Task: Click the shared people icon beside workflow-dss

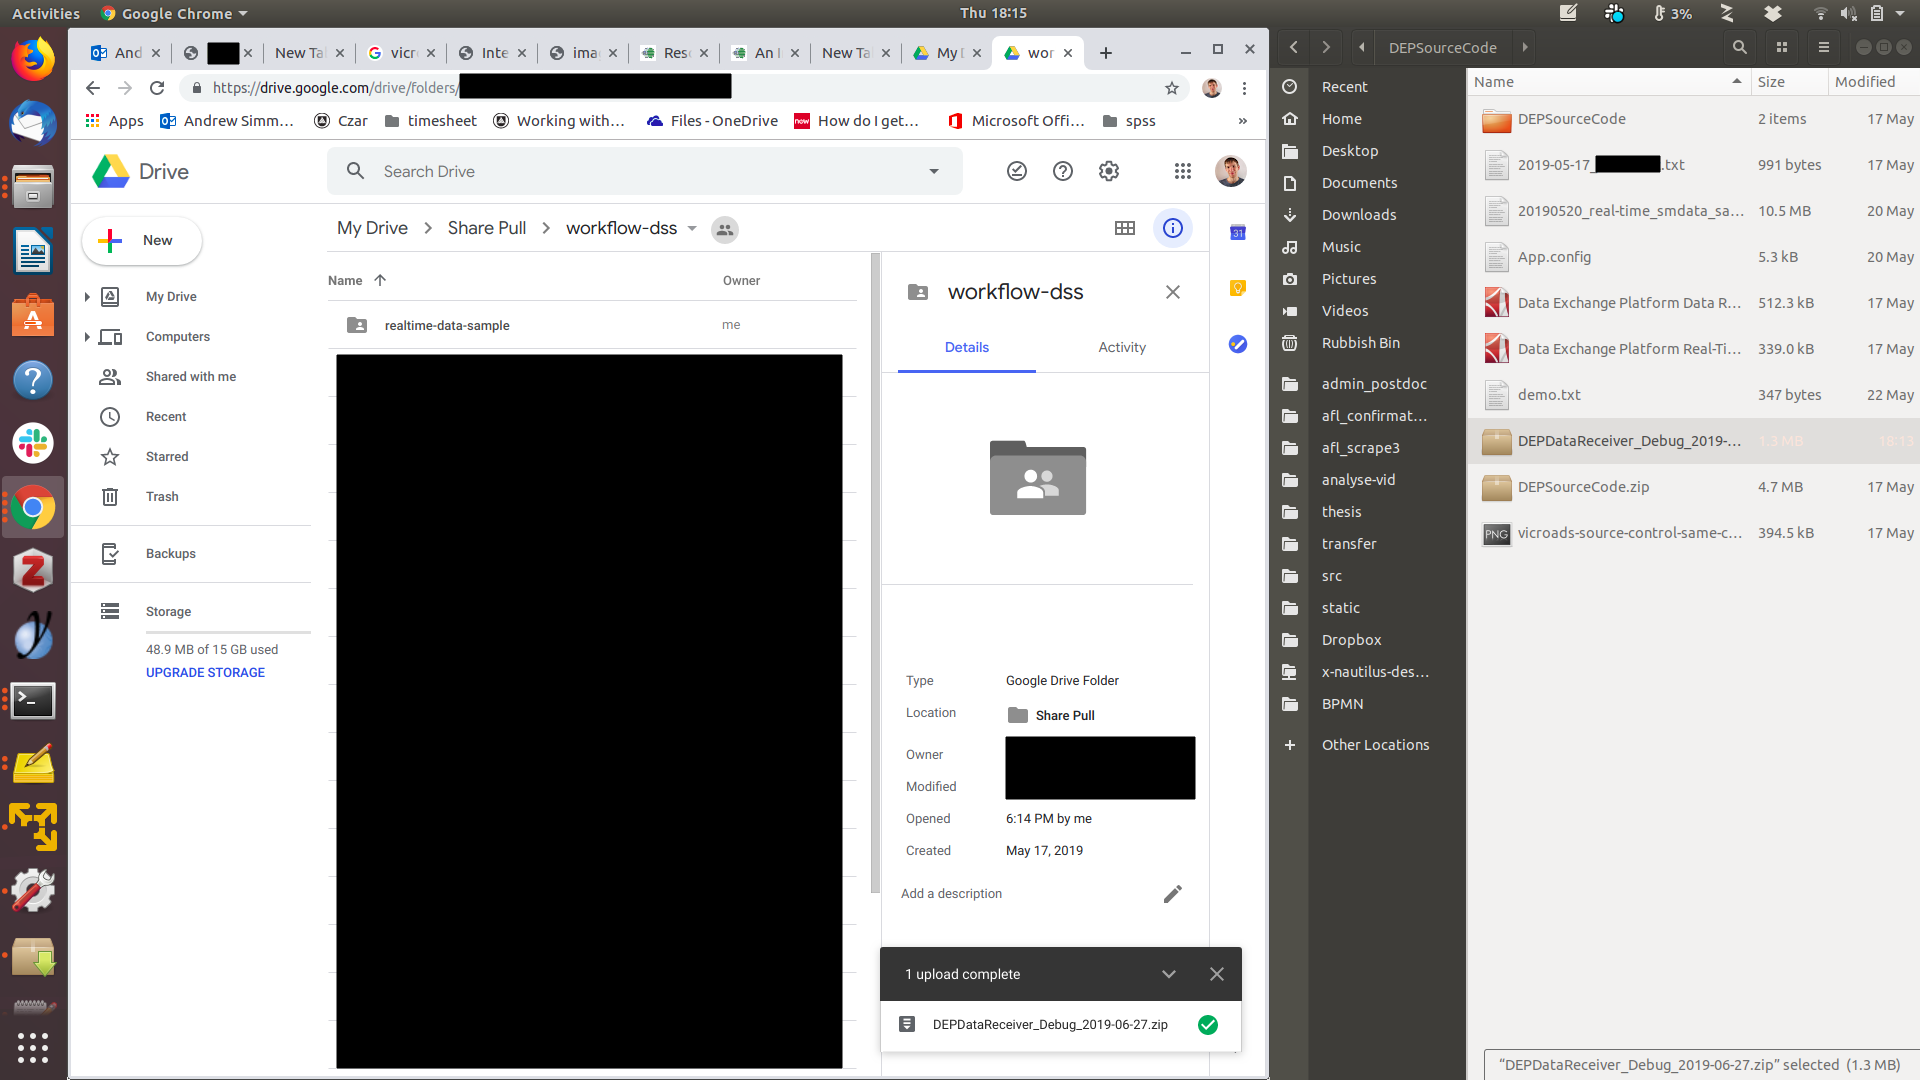Action: pyautogui.click(x=724, y=229)
